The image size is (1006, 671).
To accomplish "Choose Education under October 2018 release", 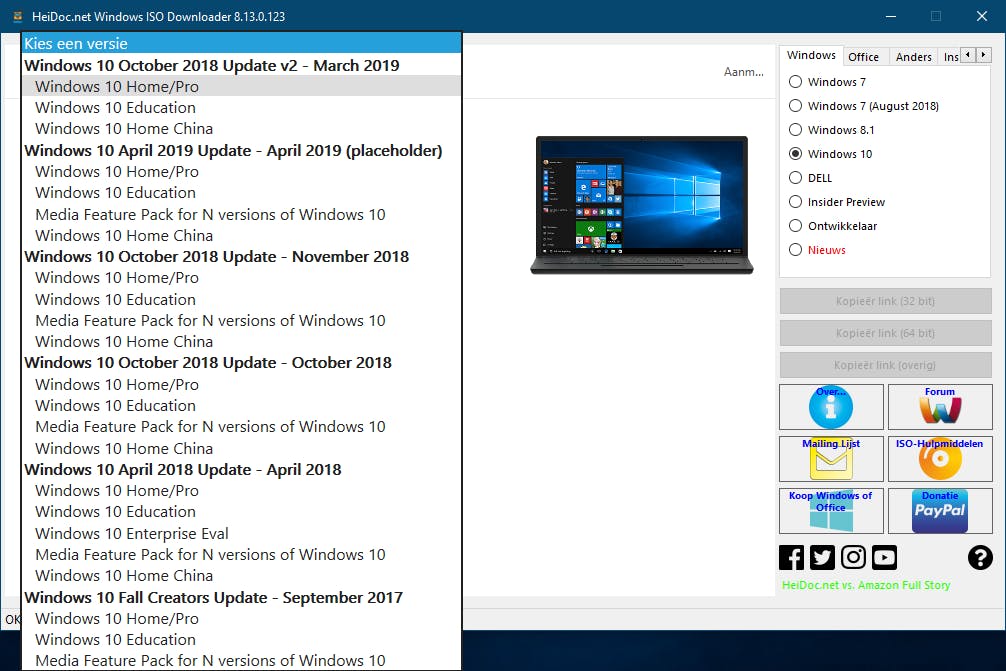I will [241, 405].
